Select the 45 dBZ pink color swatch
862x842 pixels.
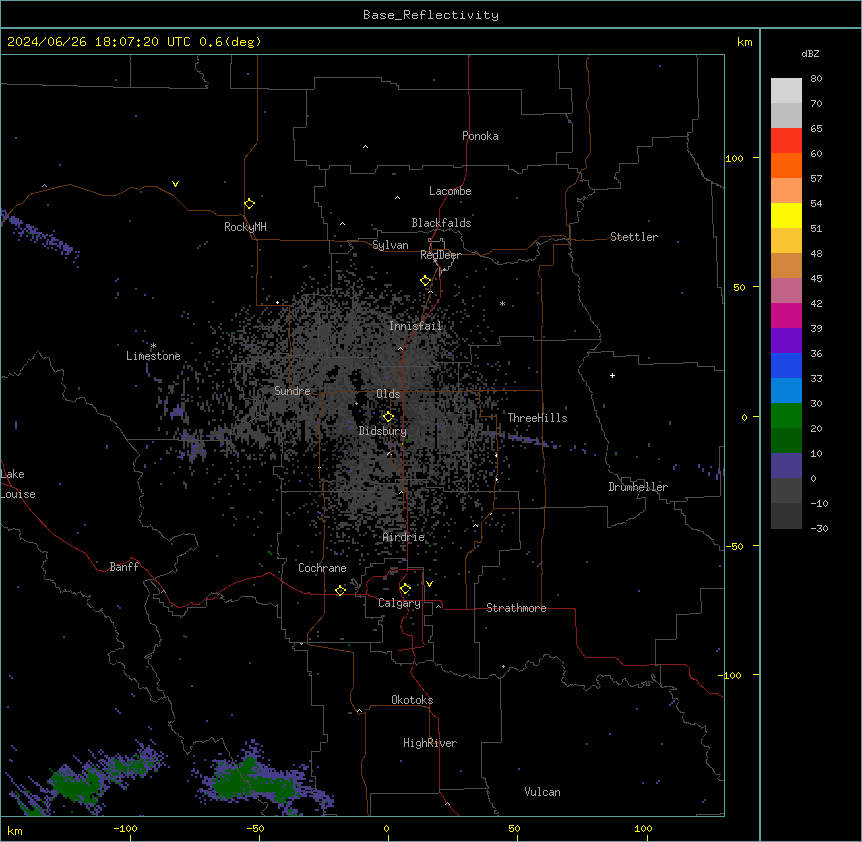(x=786, y=291)
